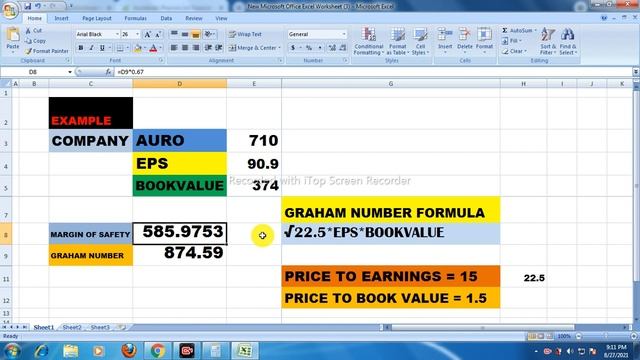Align text to bottom
Screen dimensions: 640x360
196,34
